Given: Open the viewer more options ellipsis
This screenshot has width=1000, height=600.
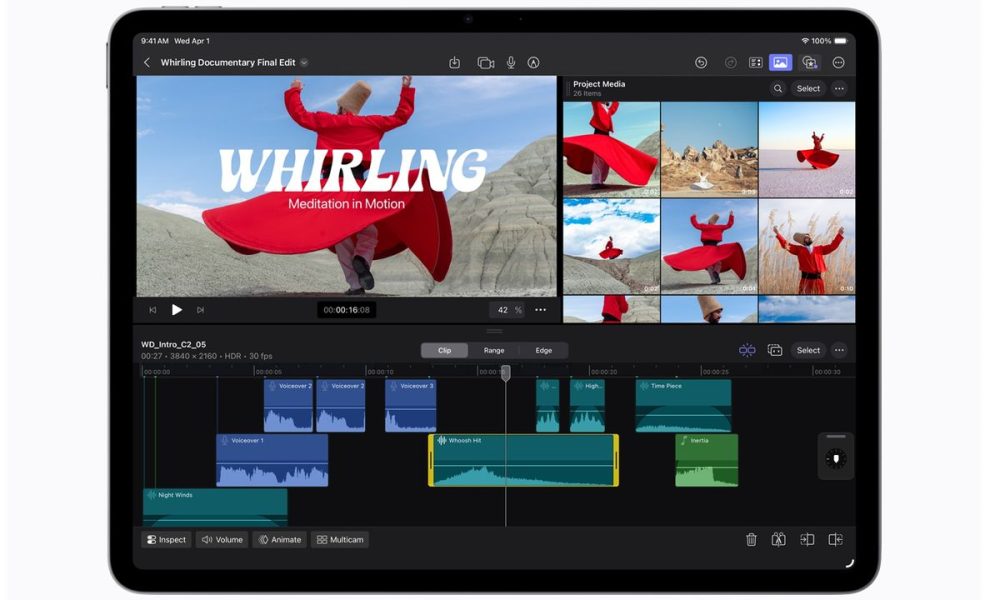Looking at the screenshot, I should [x=541, y=310].
